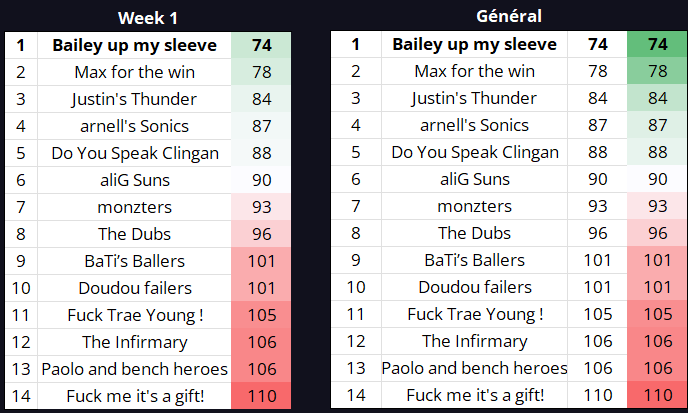
Task: Select Bailey up my sleeve in Week 1 table
Action: (134, 45)
